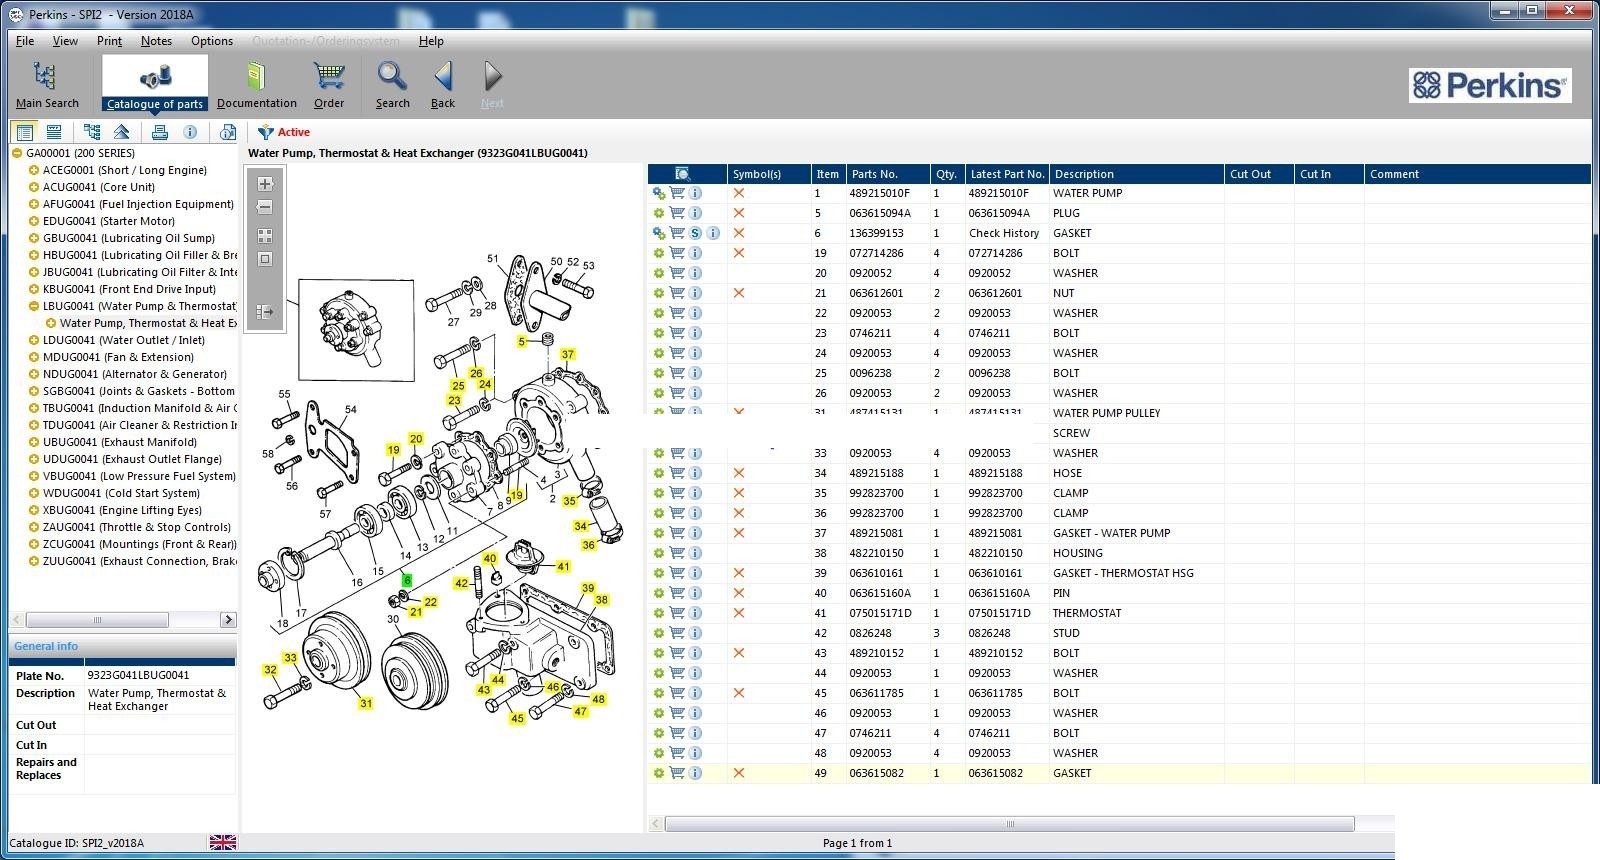Viewport: 1600px width, 860px height.
Task: Switch to table layout view icon
Action: point(54,132)
